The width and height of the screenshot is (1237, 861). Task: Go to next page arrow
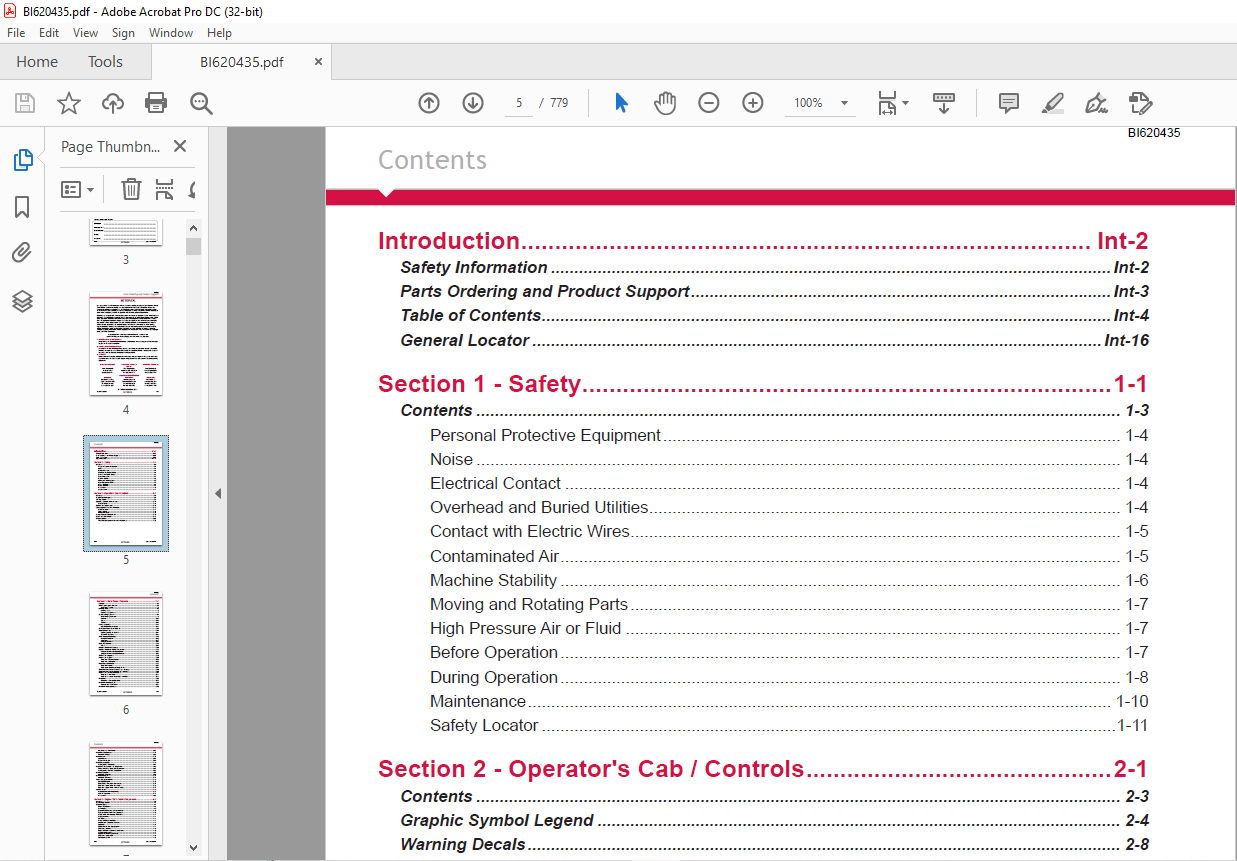(473, 103)
